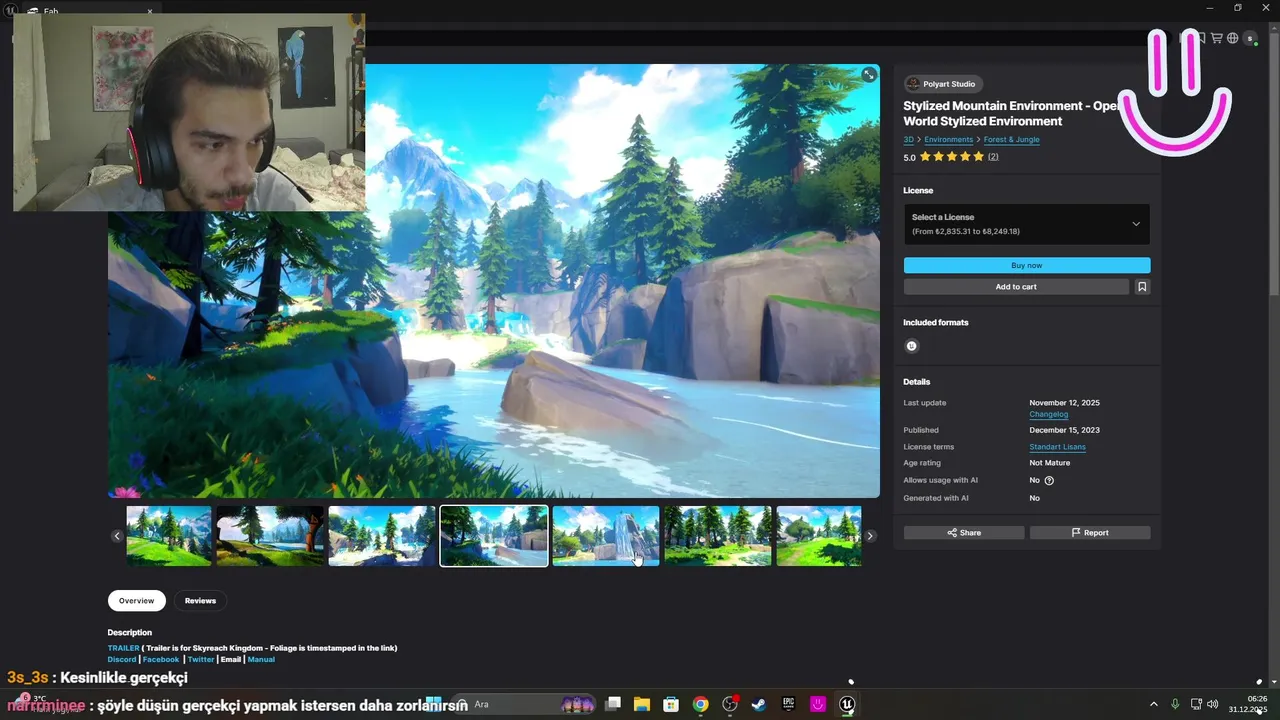Open volume control in the system tray

[1213, 704]
